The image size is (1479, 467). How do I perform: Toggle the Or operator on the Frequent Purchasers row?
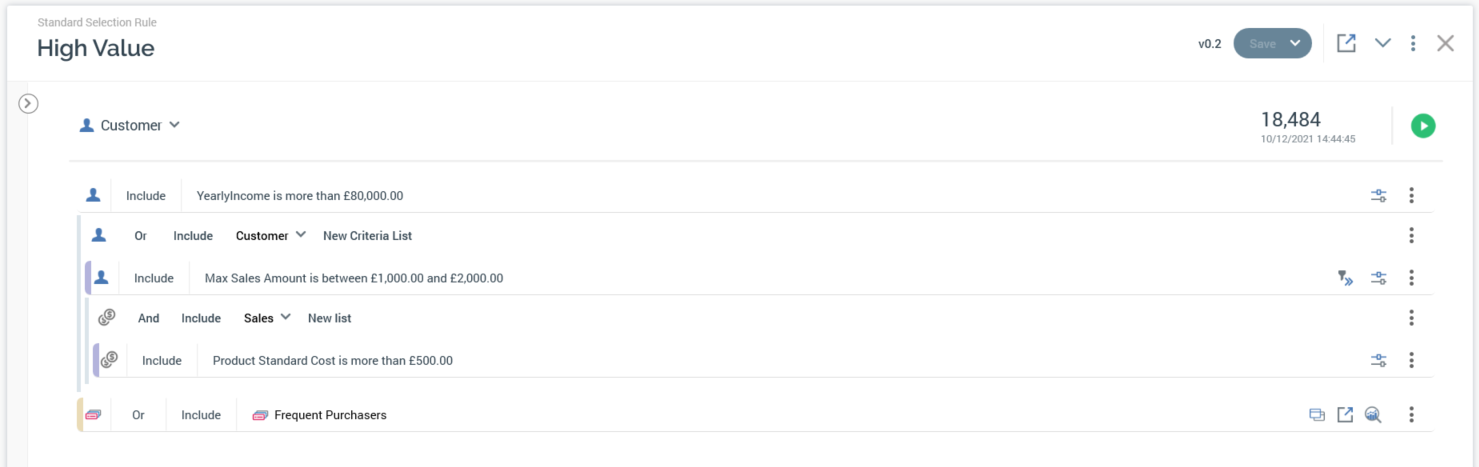point(139,415)
